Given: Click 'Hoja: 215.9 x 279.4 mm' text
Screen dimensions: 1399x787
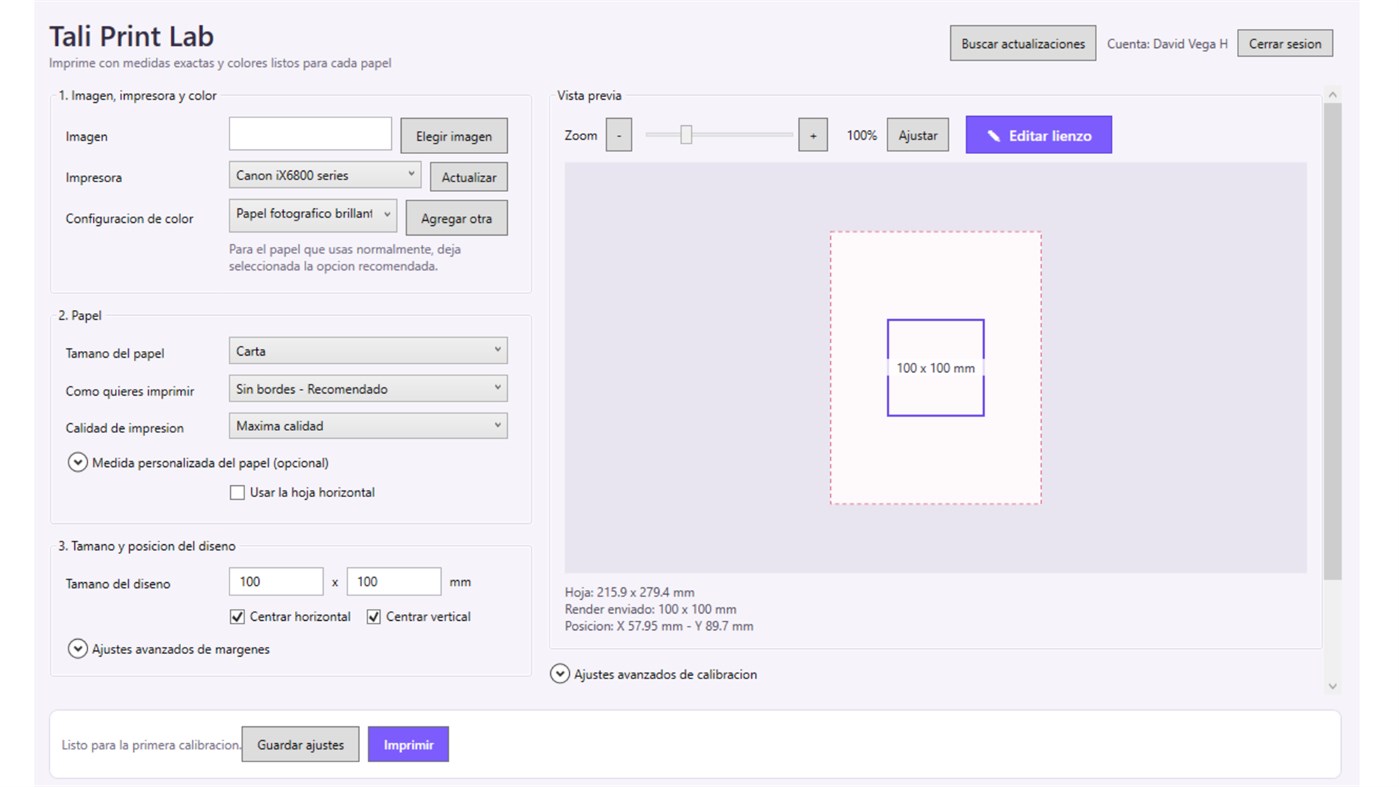Looking at the screenshot, I should (x=630, y=592).
